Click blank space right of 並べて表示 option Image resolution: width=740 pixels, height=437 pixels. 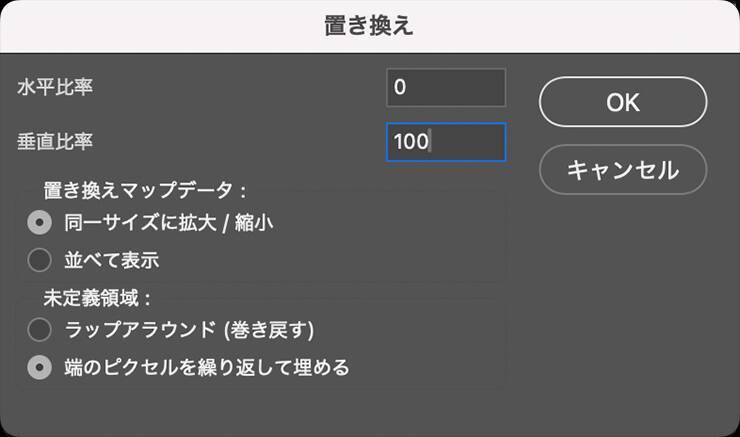(350, 260)
